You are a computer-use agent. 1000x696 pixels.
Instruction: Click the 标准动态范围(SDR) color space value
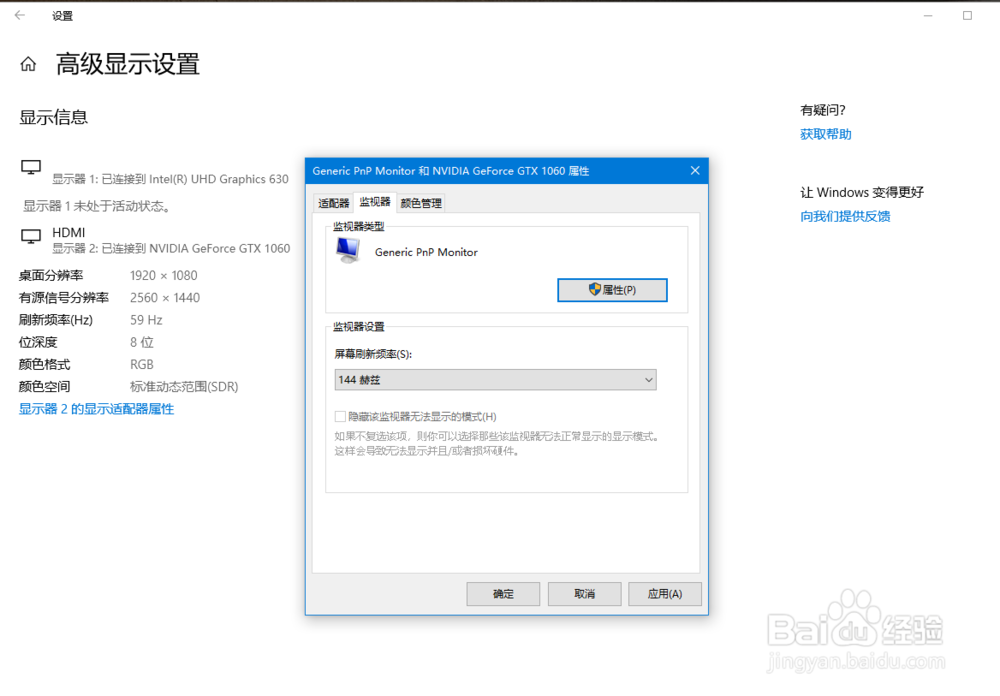pos(184,387)
